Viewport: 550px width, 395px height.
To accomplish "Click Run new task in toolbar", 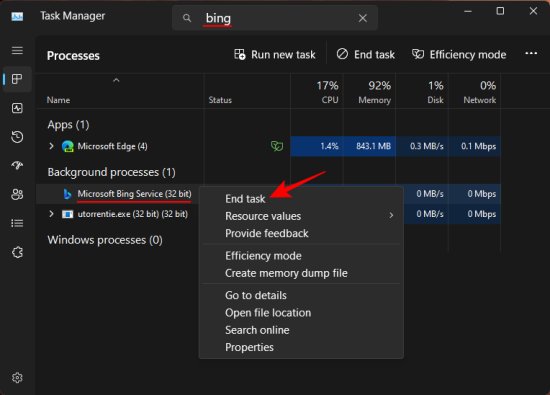I will (275, 55).
